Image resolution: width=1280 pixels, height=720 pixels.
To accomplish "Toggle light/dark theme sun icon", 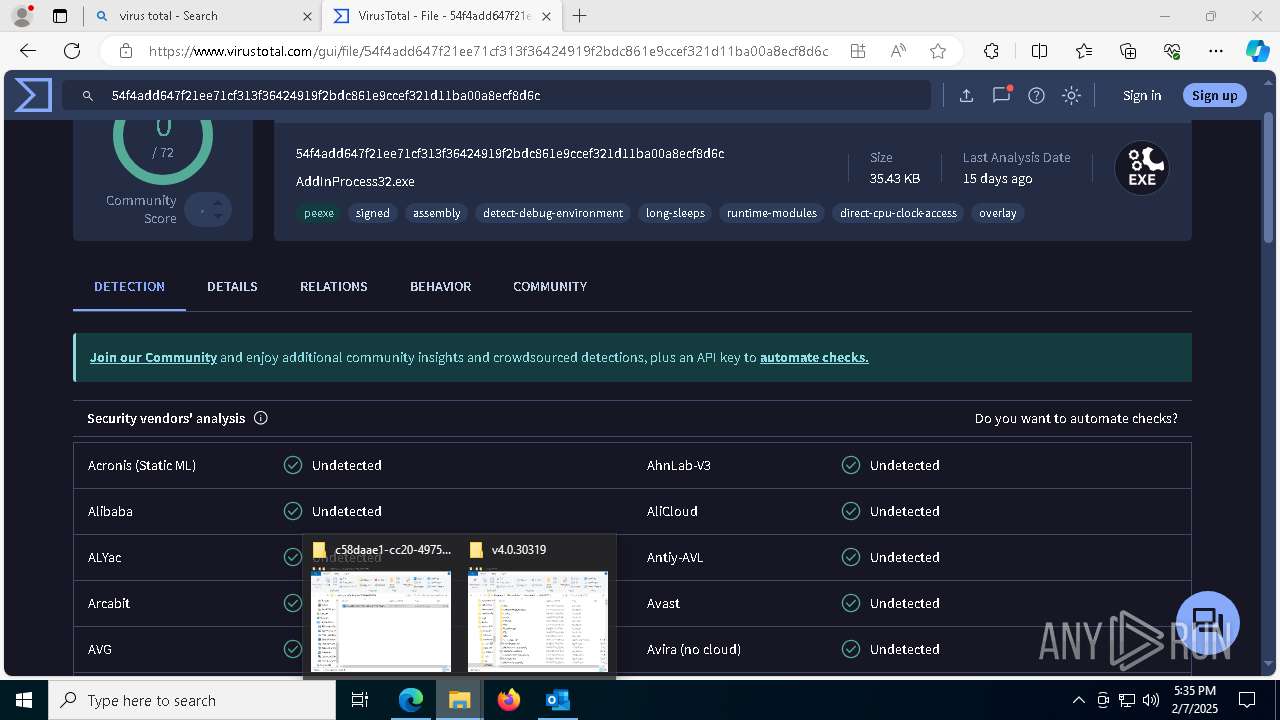I will pos(1071,95).
